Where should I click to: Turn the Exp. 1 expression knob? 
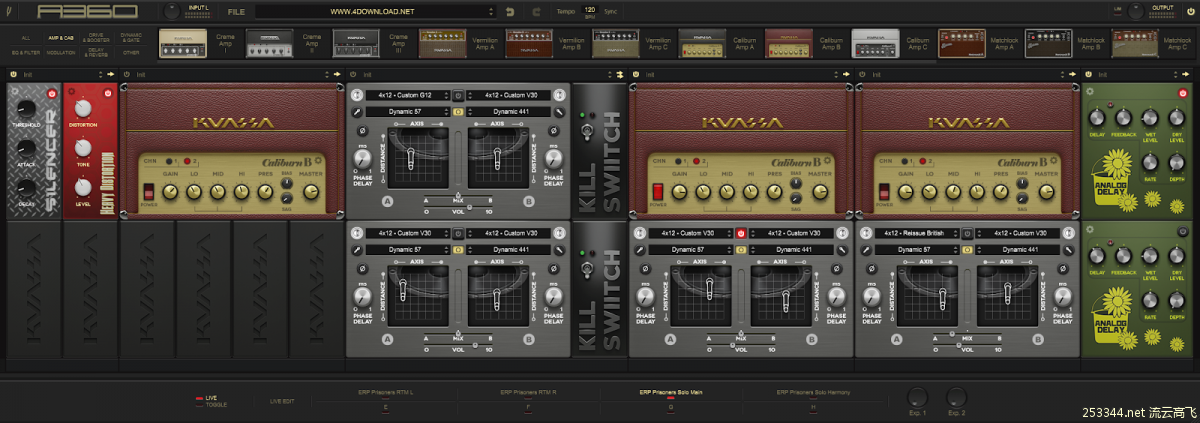coord(917,397)
